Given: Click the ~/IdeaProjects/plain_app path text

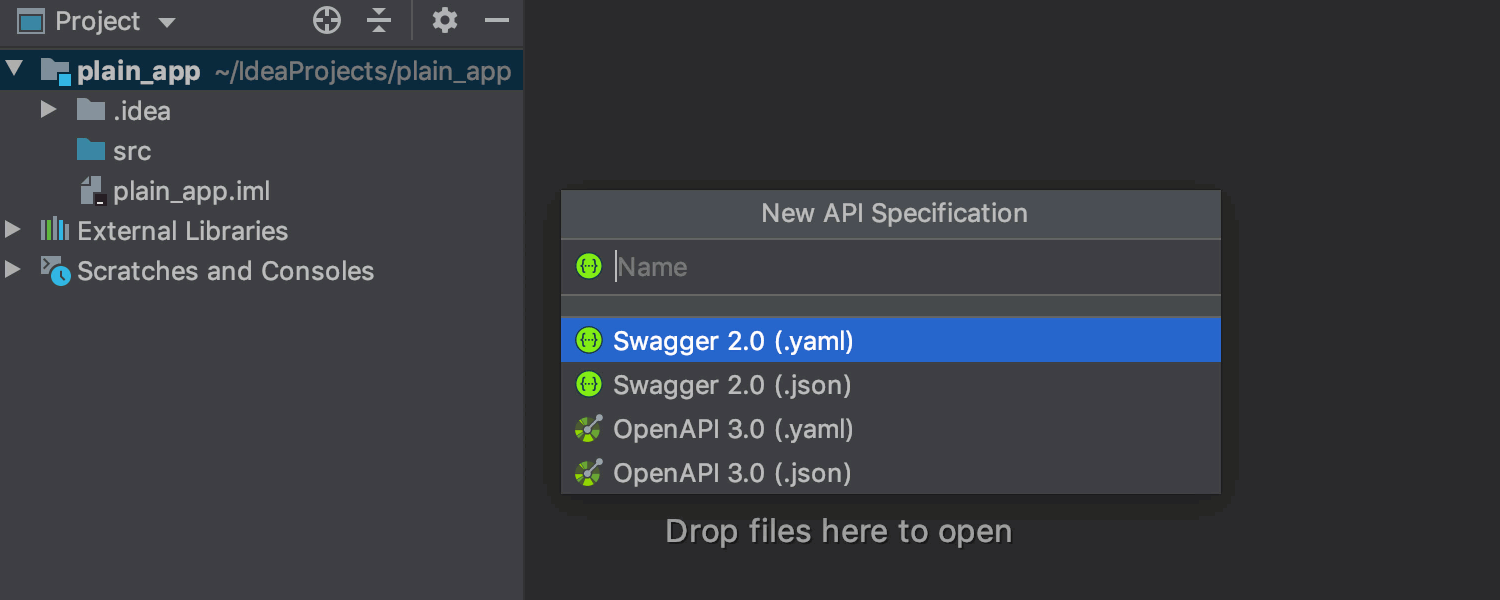Looking at the screenshot, I should 363,72.
